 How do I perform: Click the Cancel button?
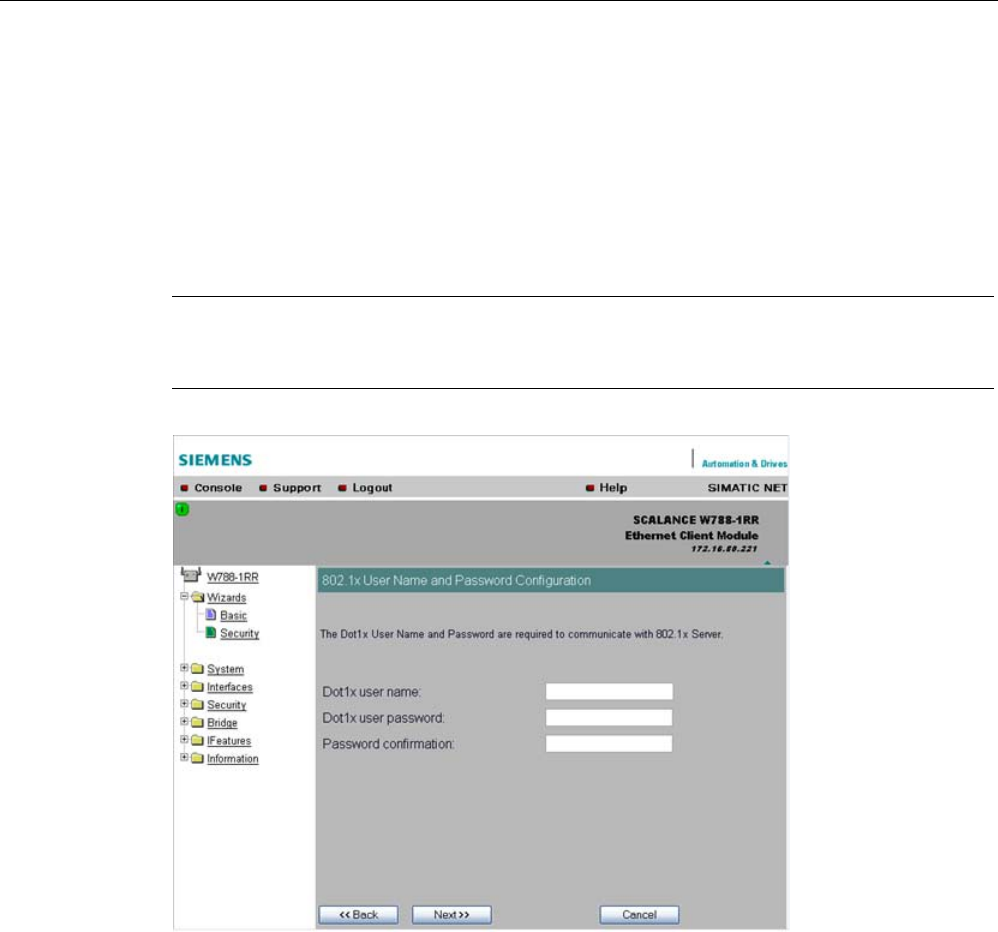click(x=639, y=914)
